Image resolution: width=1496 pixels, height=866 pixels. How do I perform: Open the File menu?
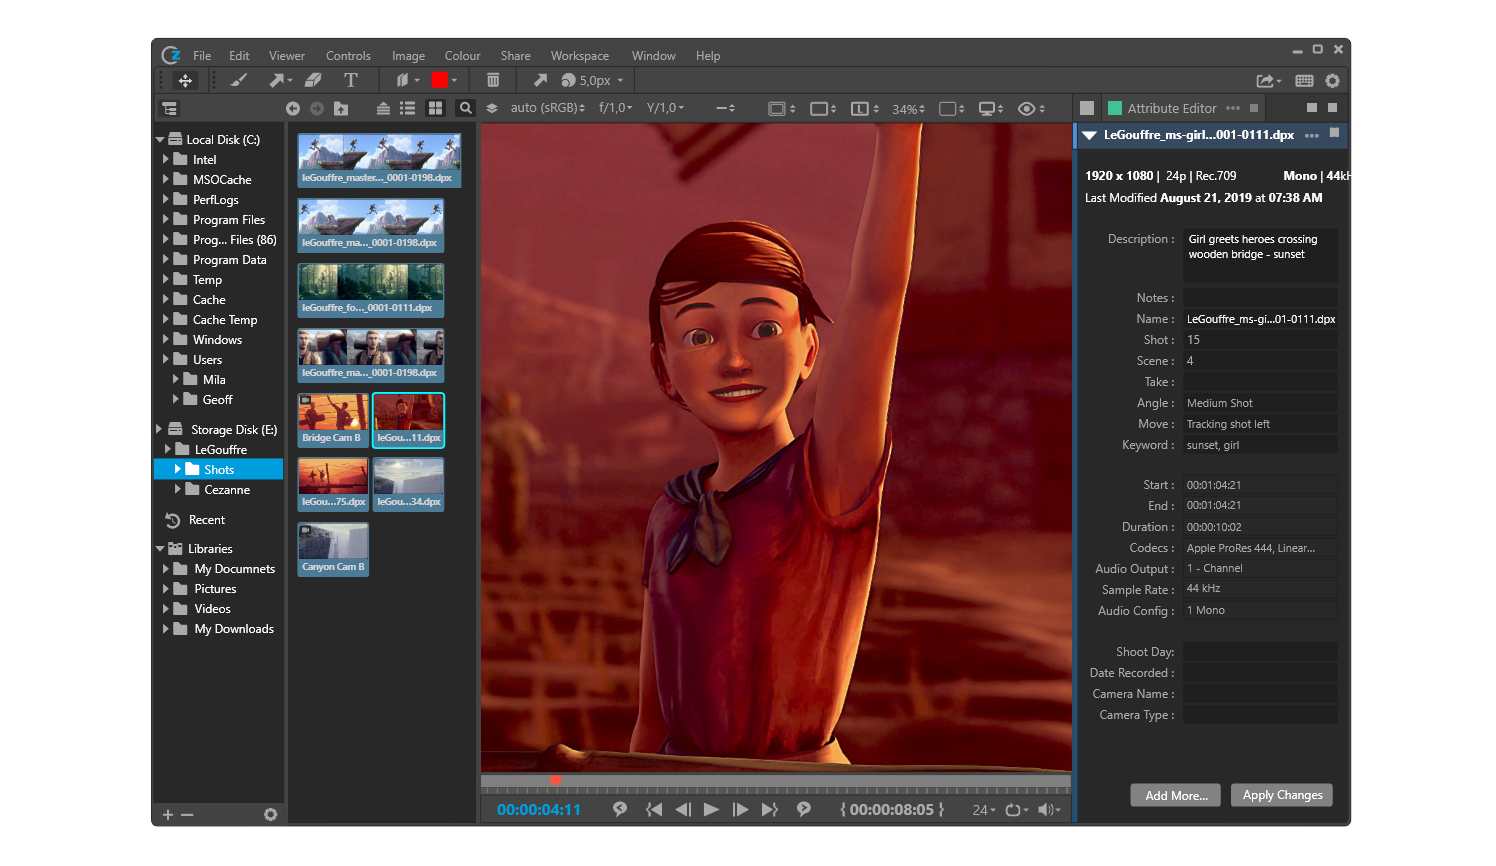coord(202,56)
